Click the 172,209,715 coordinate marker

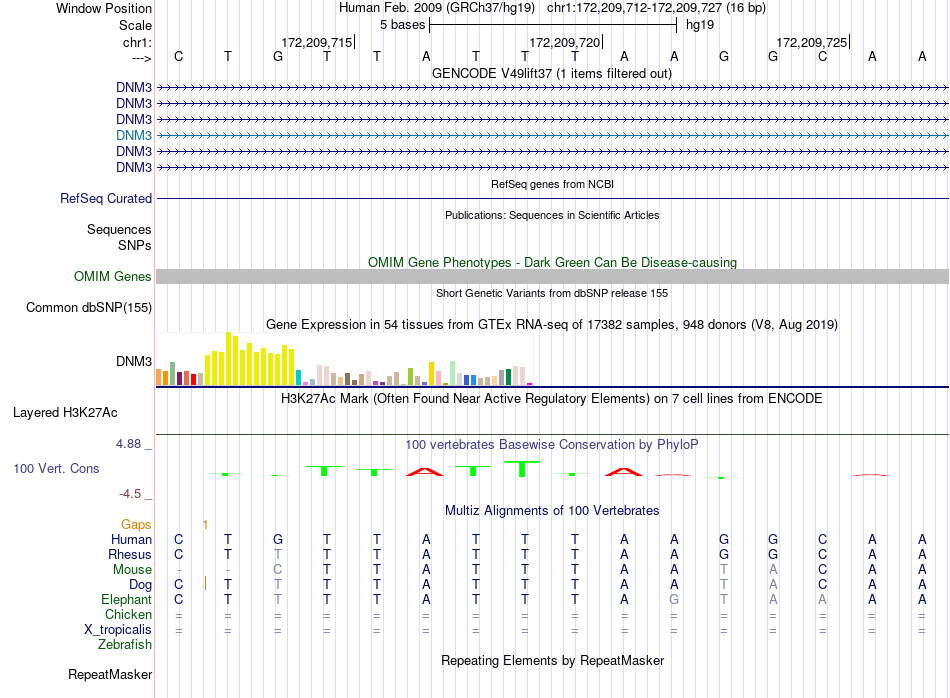(317, 42)
